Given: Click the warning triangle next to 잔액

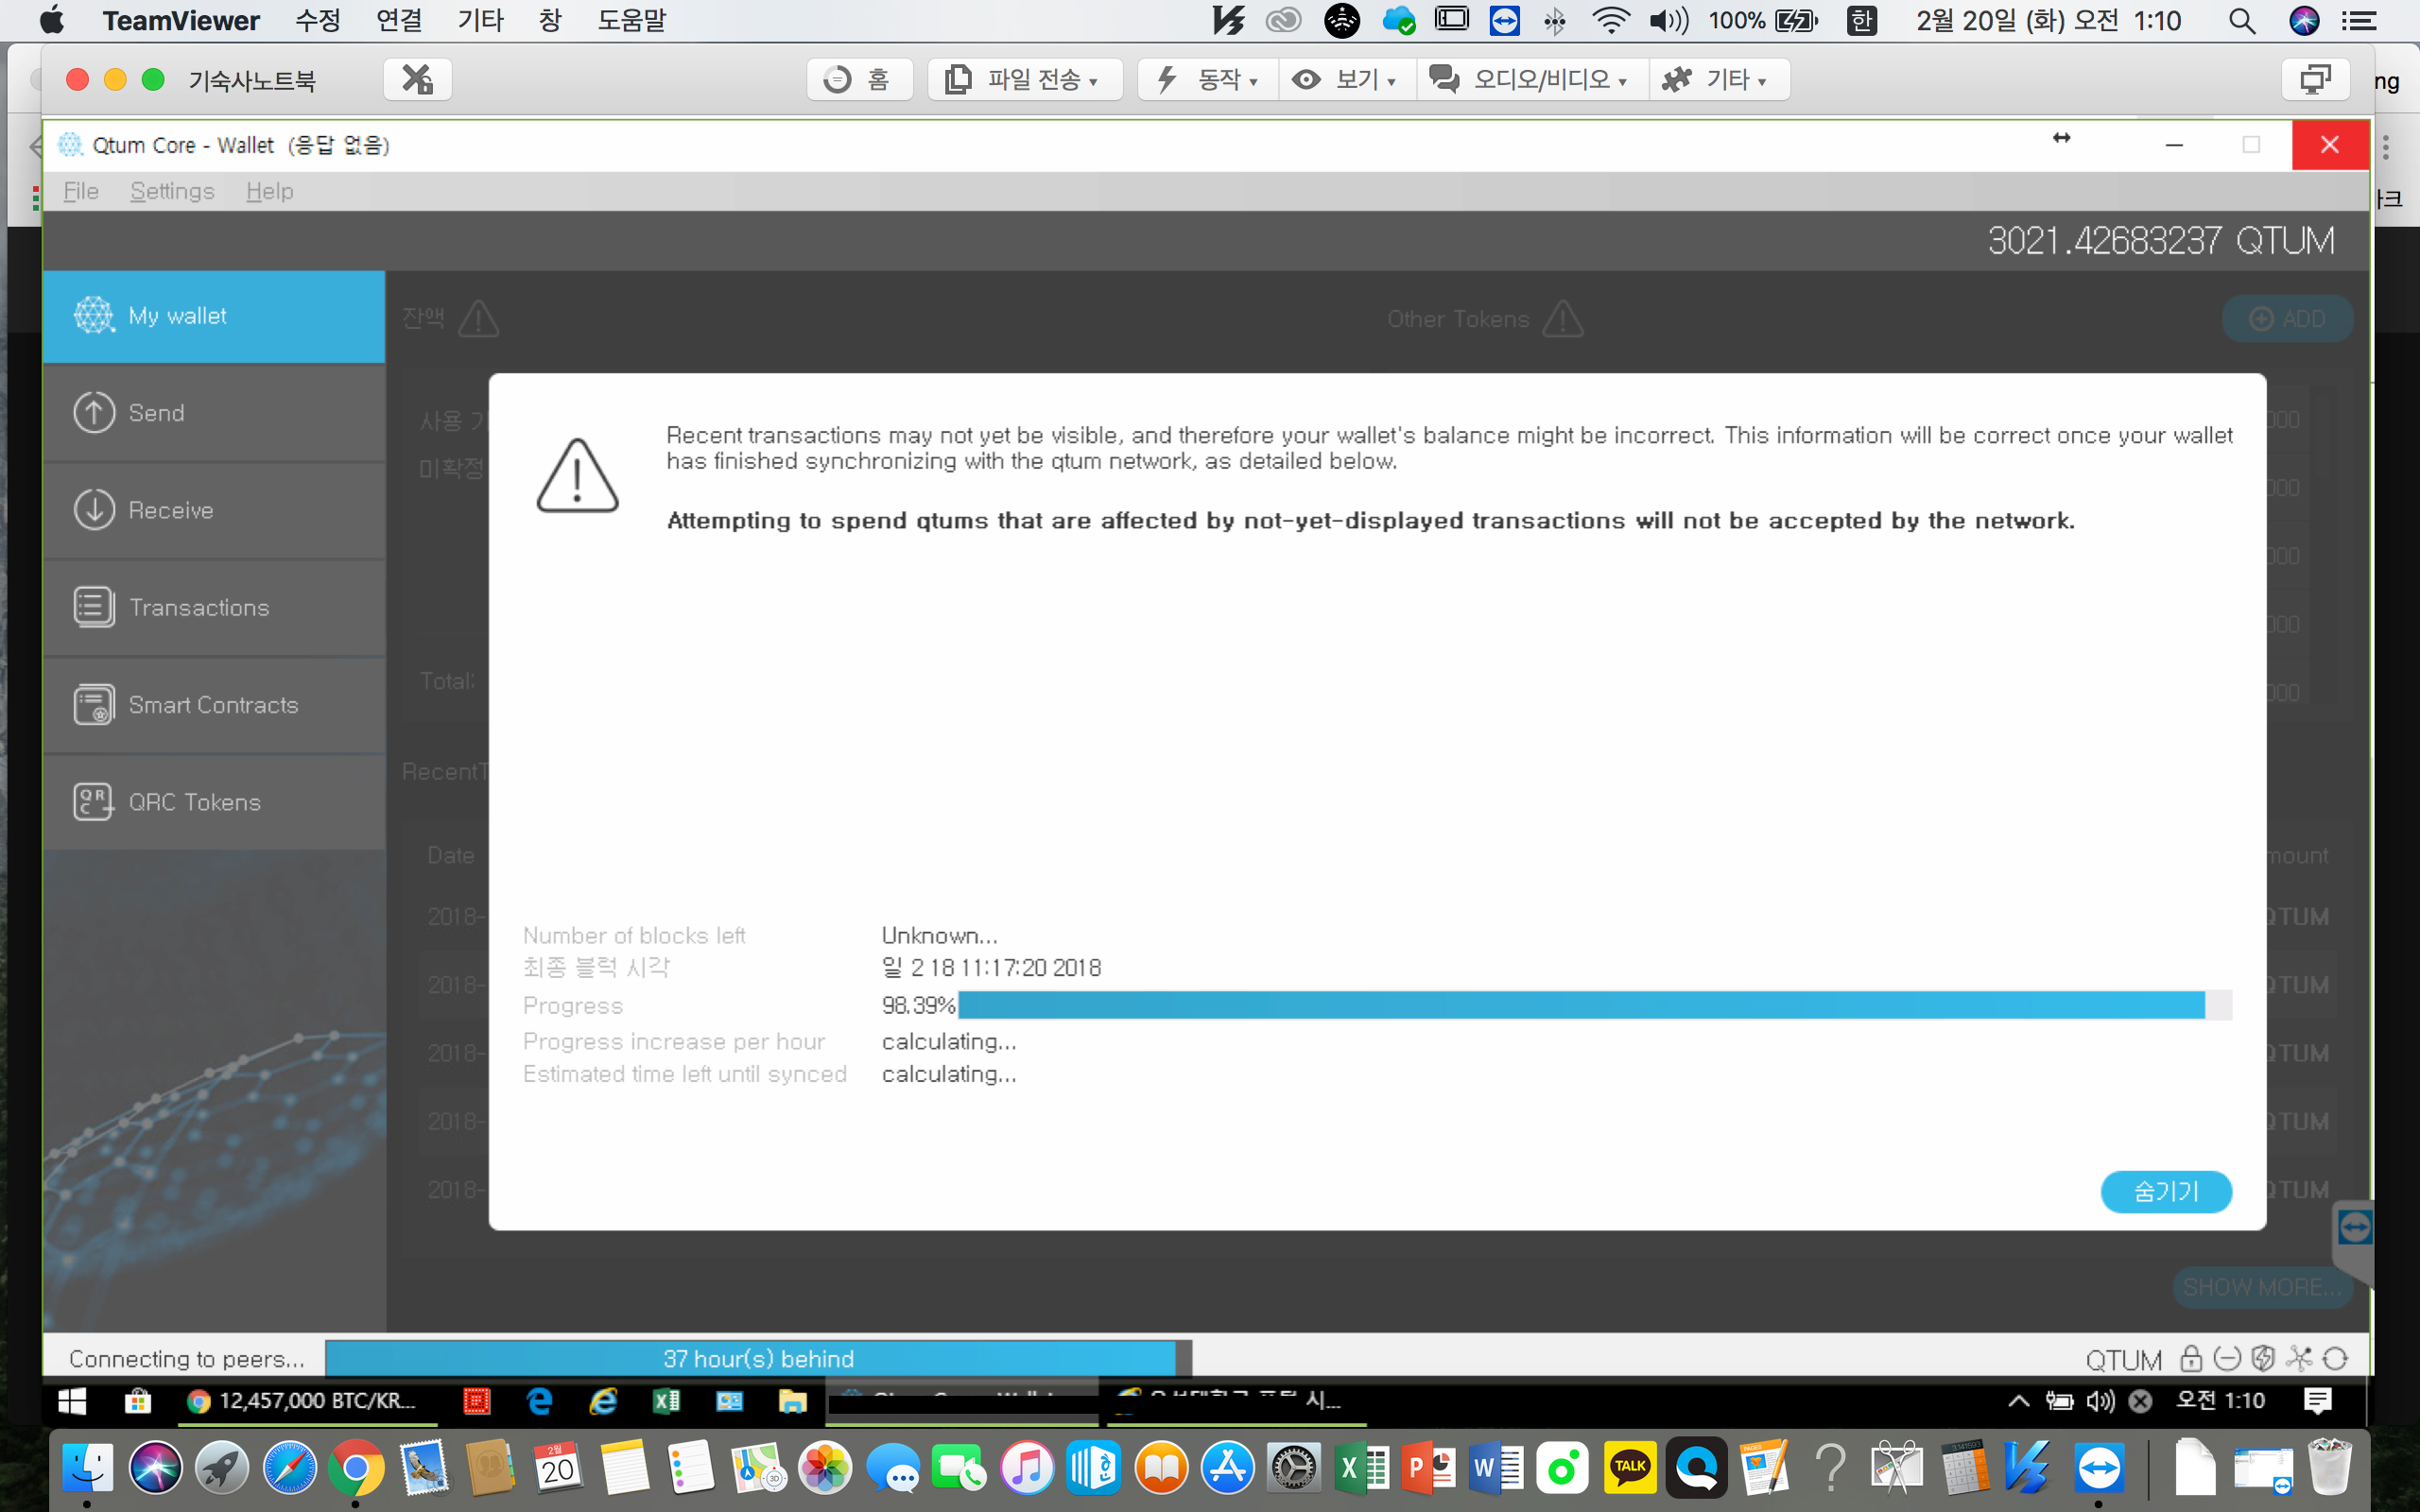Looking at the screenshot, I should [x=478, y=319].
